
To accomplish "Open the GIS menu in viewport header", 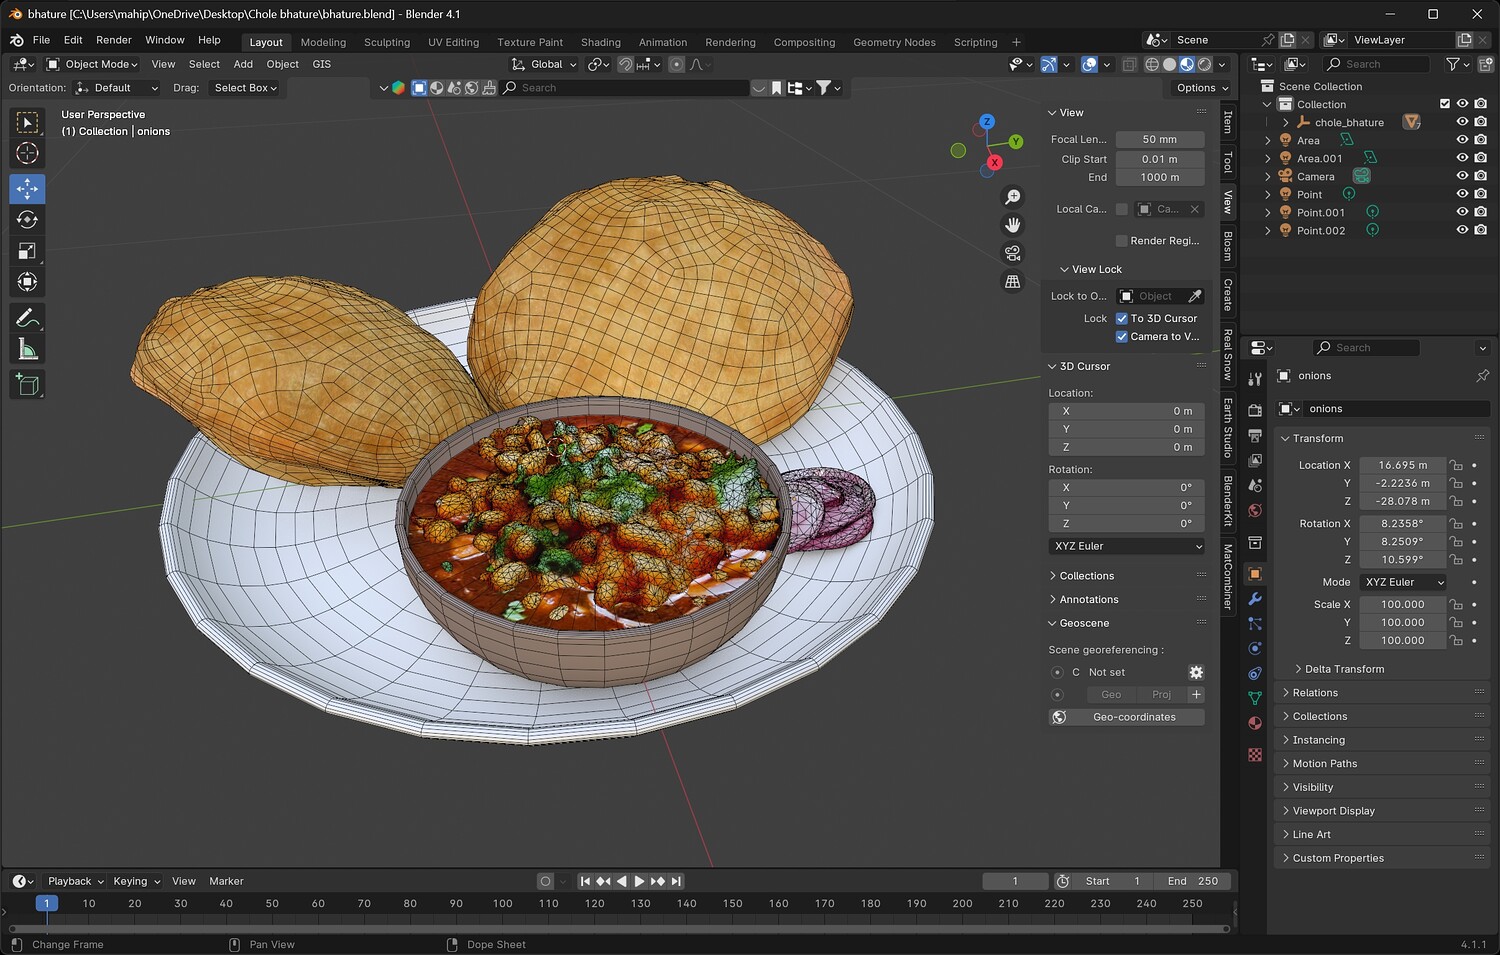I will coord(322,64).
